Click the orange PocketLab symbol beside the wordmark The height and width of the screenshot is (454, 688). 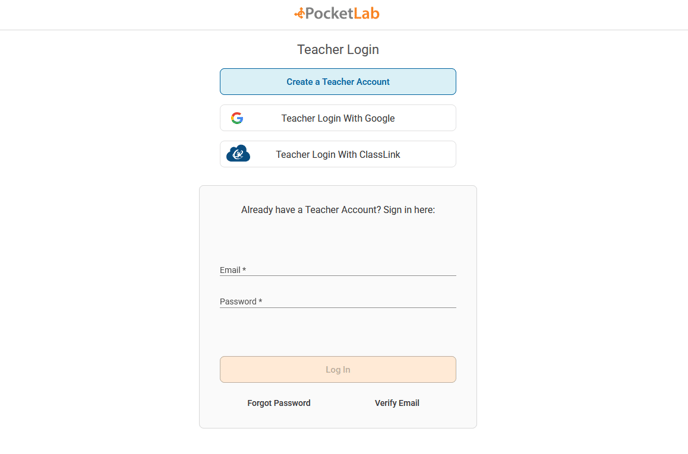299,14
